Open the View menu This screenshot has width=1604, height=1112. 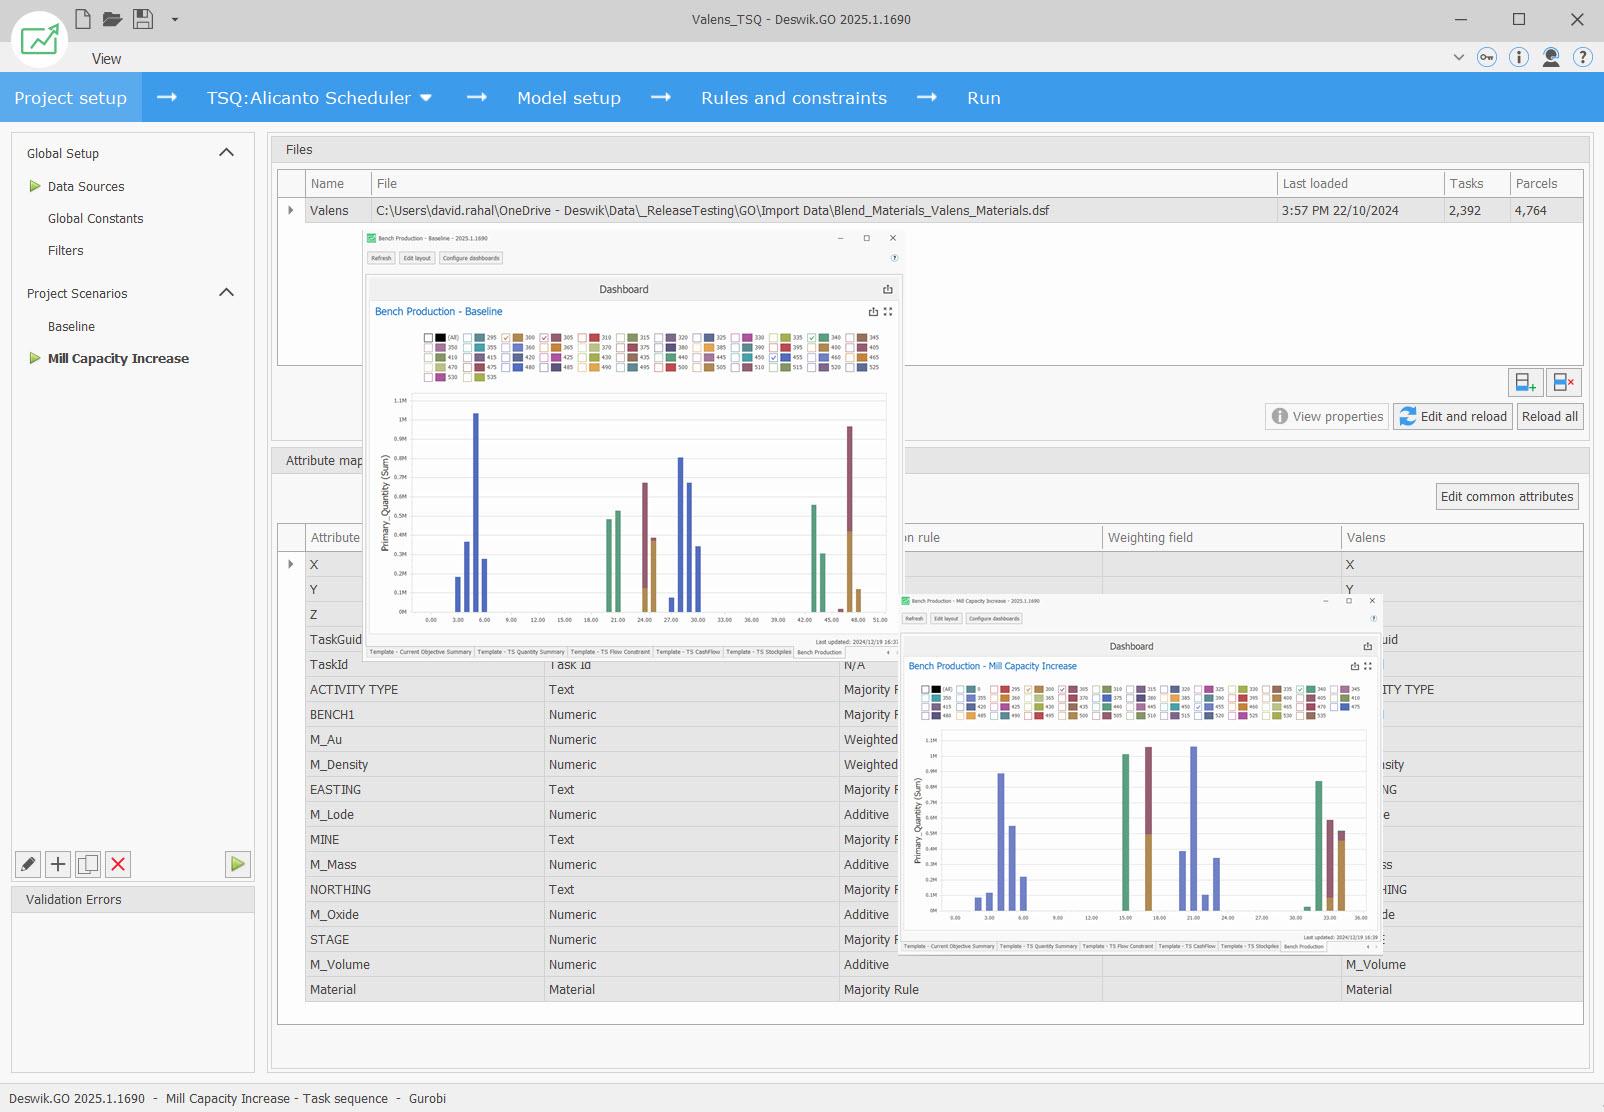click(106, 59)
